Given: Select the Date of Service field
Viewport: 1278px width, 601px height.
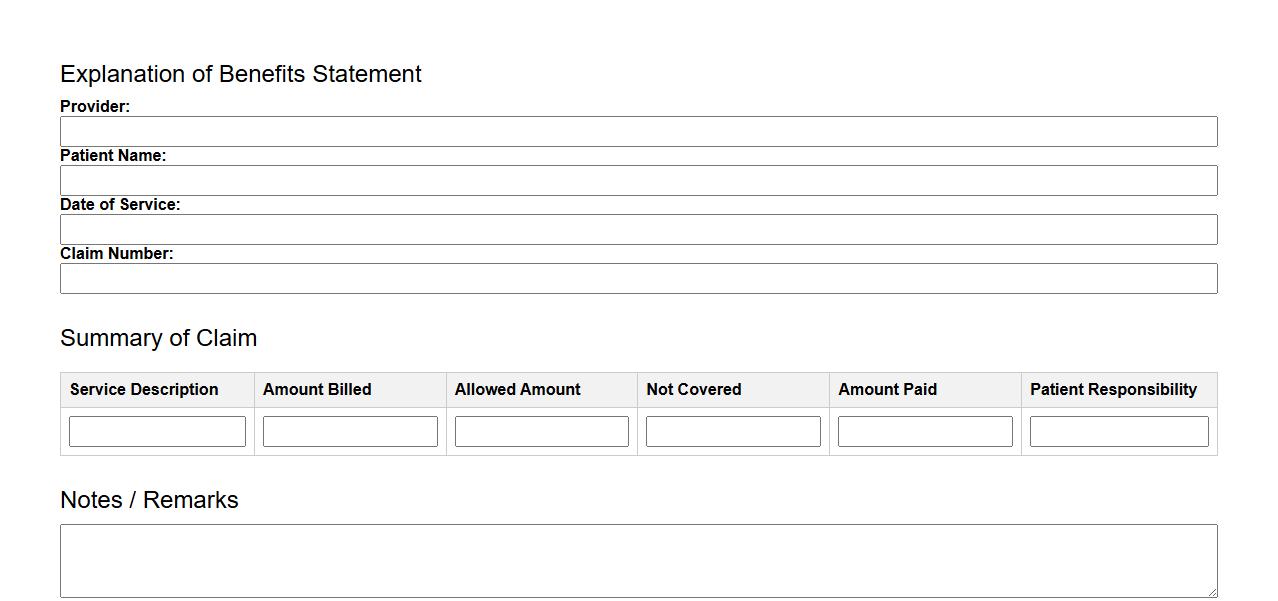Looking at the screenshot, I should coord(638,229).
